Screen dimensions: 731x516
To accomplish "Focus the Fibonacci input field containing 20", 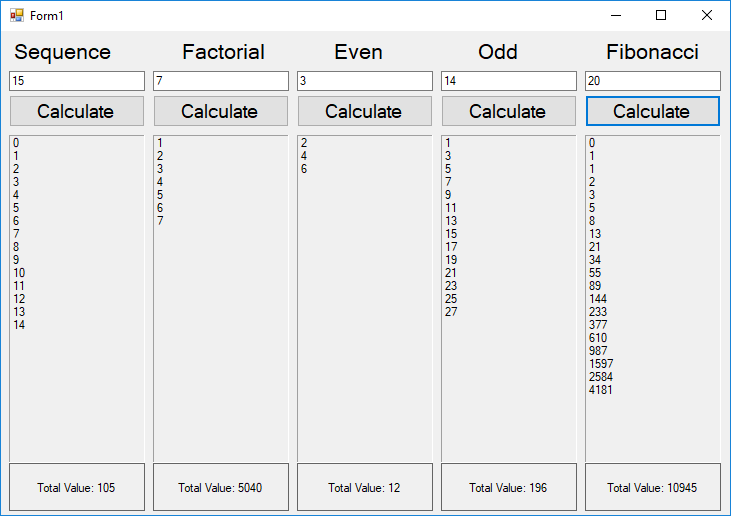I will (x=653, y=81).
